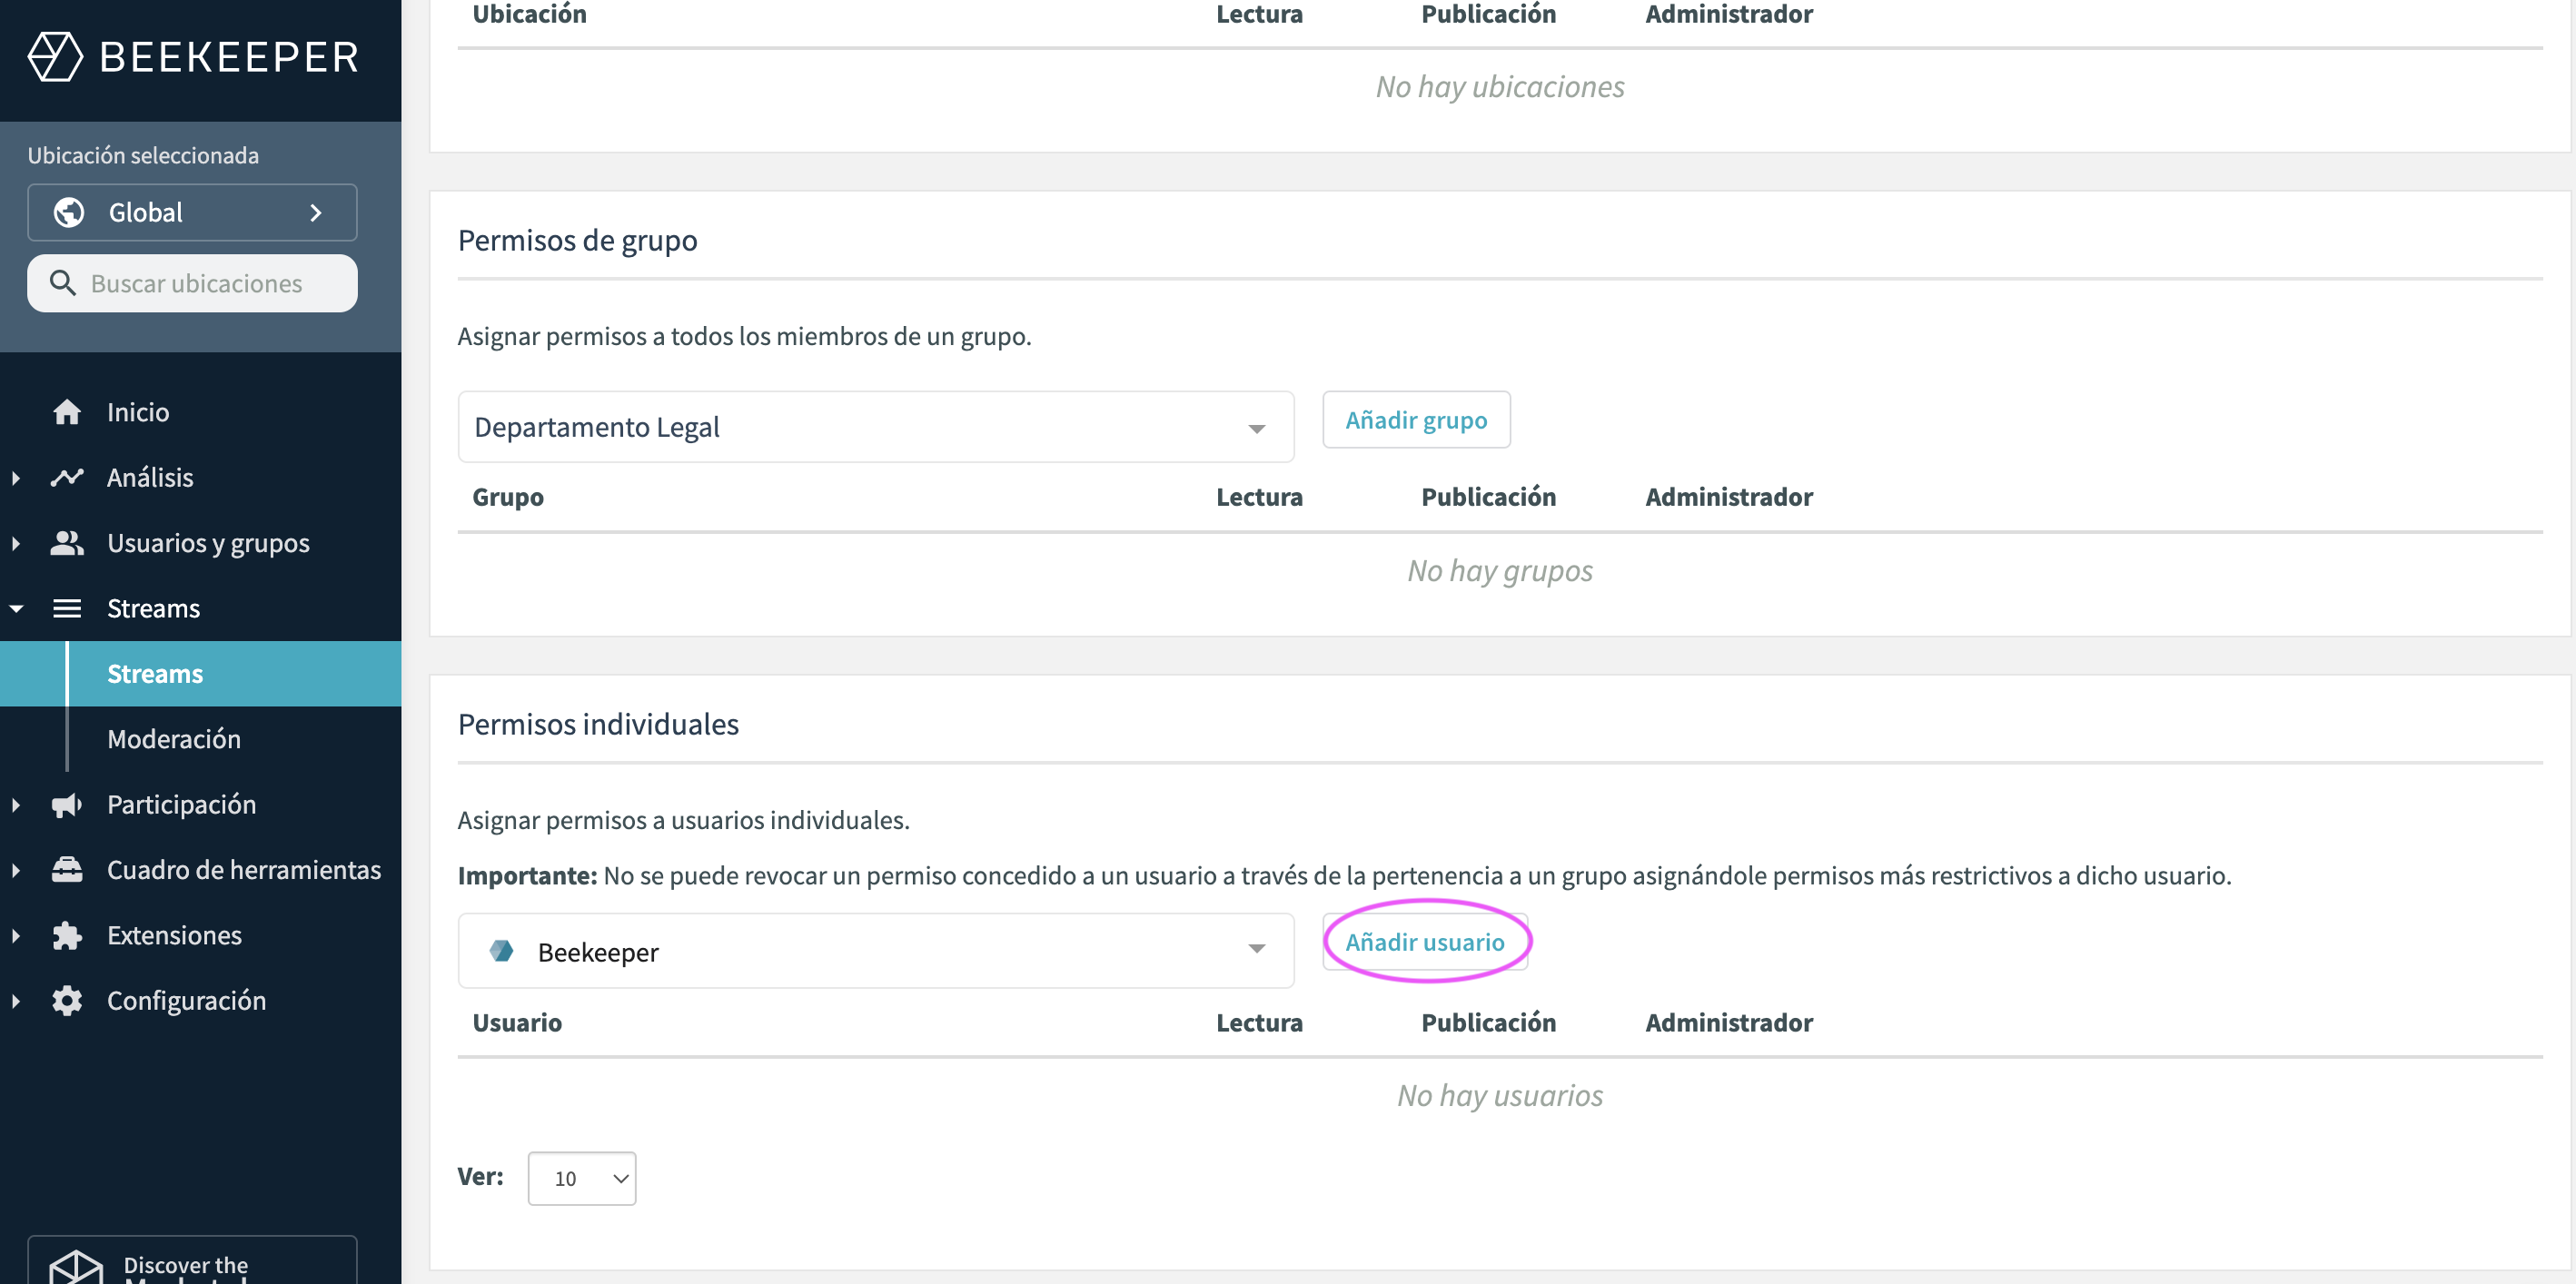Expand the Usuarios y grupos arrow
The width and height of the screenshot is (2576, 1284).
pos(16,543)
